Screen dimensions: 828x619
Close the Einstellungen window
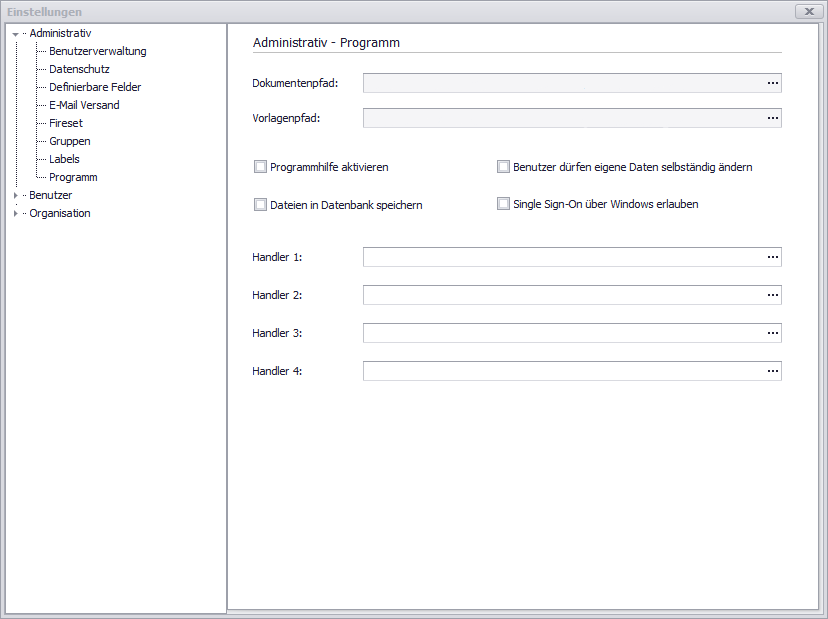point(808,11)
